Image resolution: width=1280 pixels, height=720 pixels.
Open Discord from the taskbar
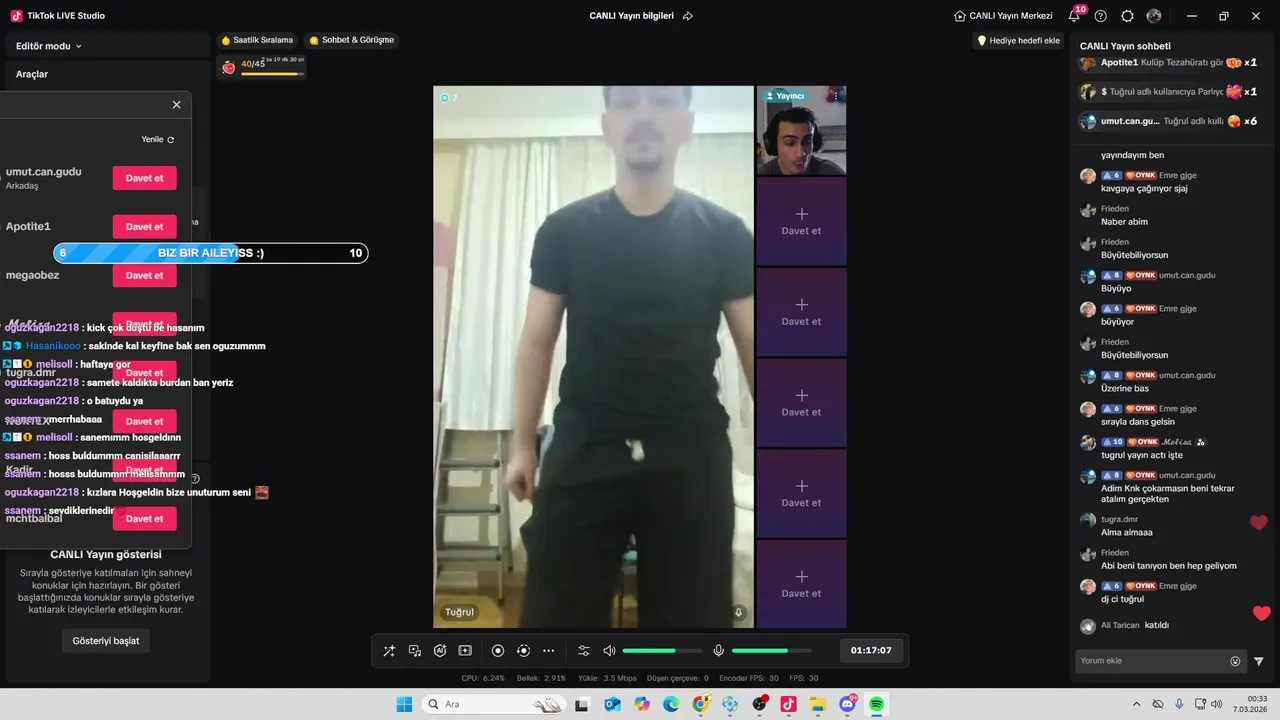pyautogui.click(x=848, y=704)
